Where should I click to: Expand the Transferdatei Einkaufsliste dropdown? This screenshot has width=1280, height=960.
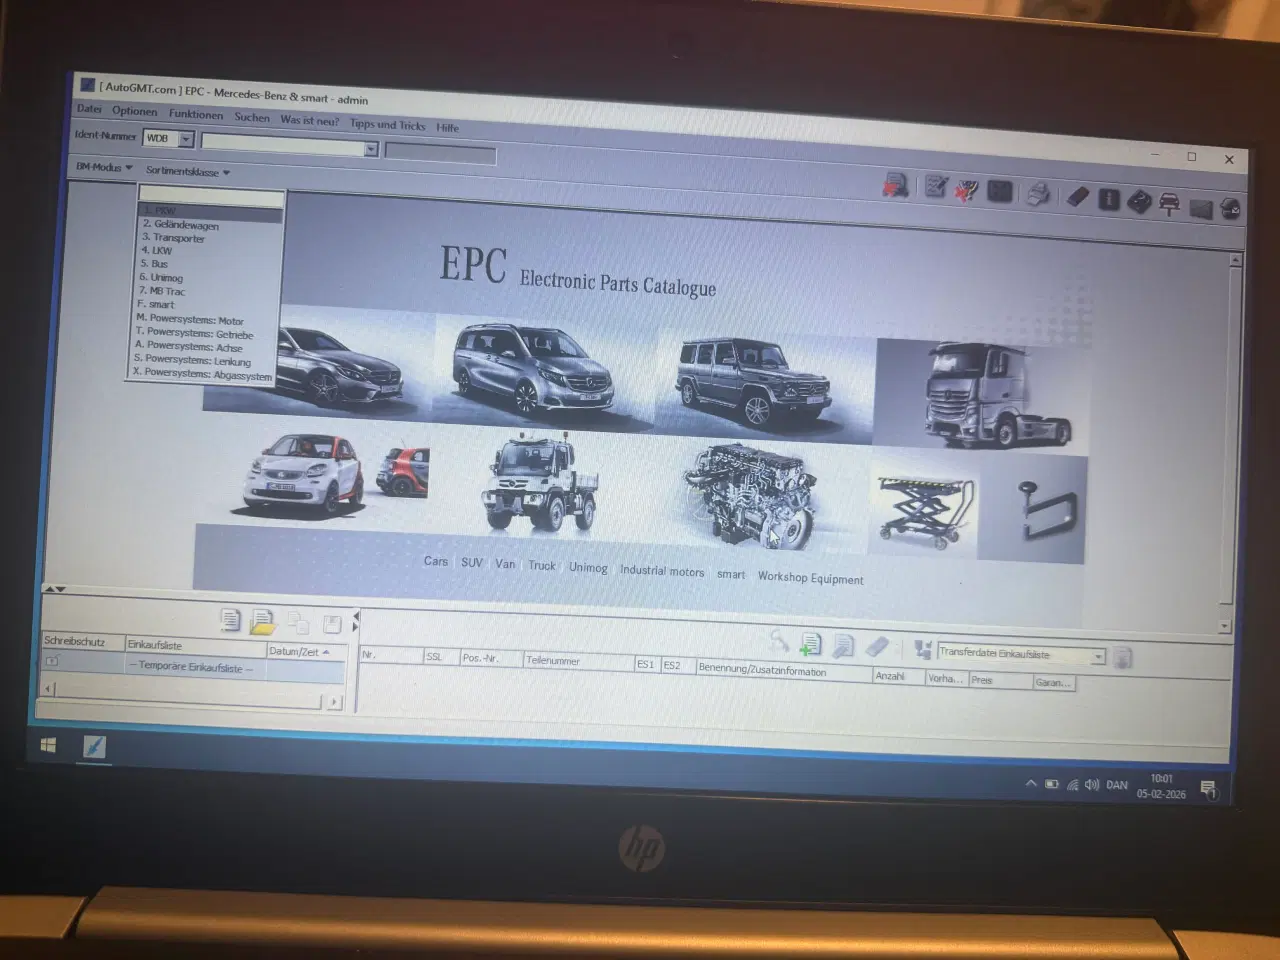(x=1099, y=655)
